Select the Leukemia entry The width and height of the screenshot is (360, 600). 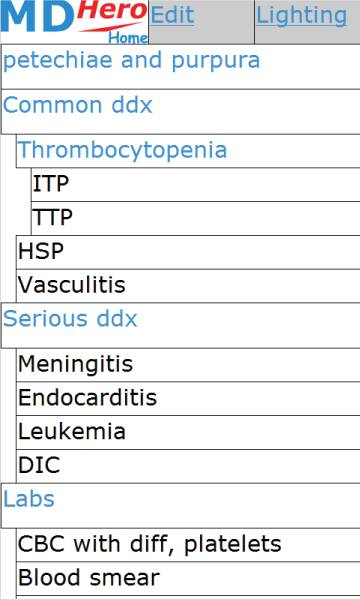point(188,432)
